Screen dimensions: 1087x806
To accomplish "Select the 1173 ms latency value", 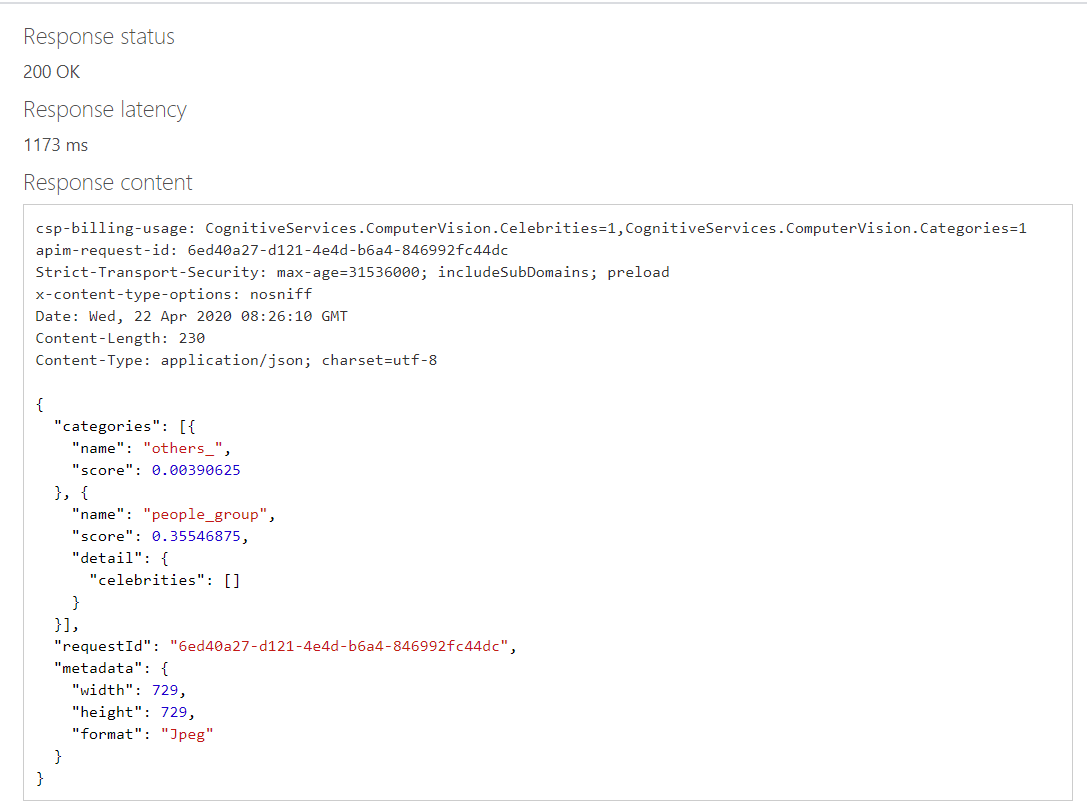I will (x=56, y=145).
